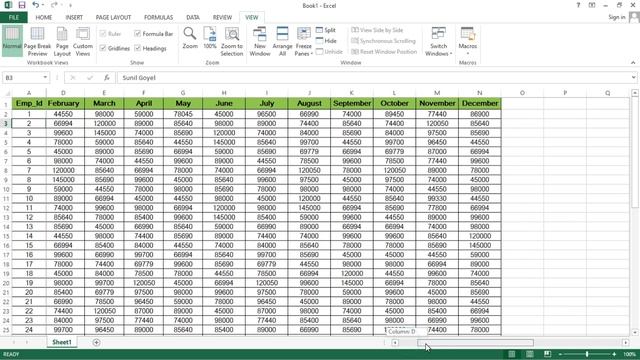Switch to Page Break Preview in status bar
The image size is (640, 360).
(547, 354)
